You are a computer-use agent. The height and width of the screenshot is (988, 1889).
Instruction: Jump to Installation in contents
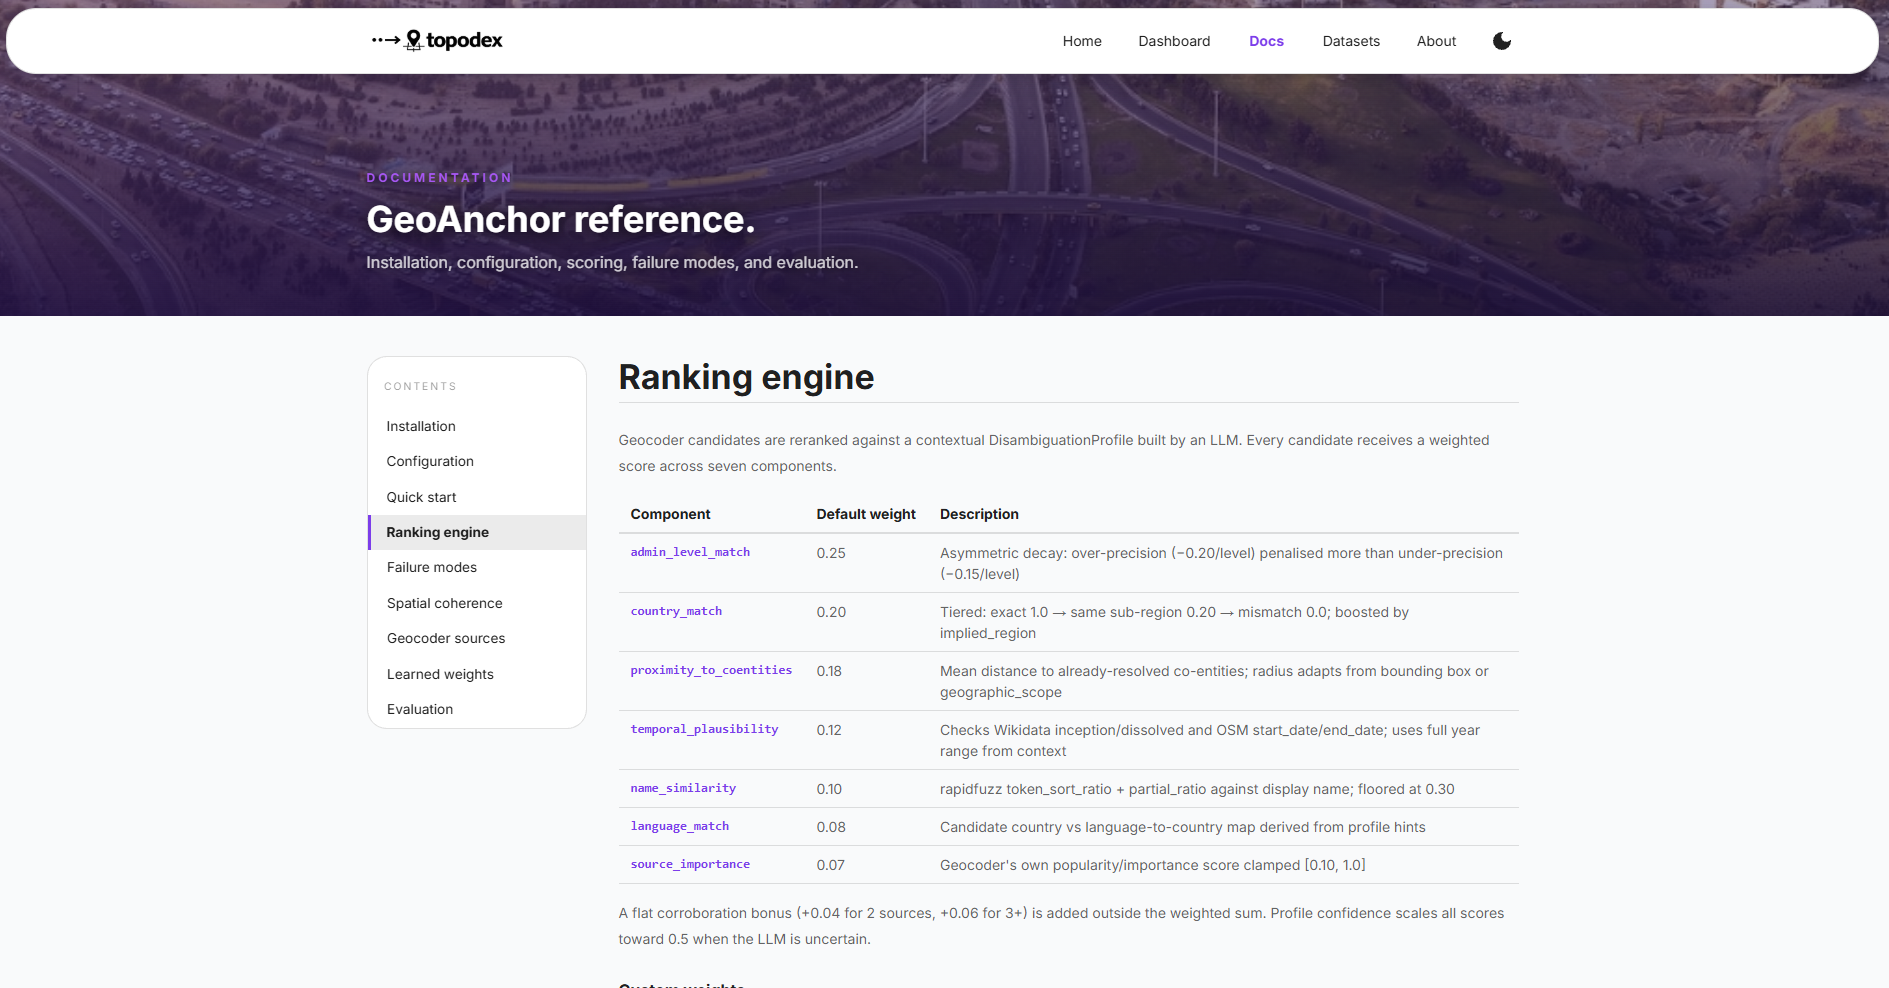[477, 426]
